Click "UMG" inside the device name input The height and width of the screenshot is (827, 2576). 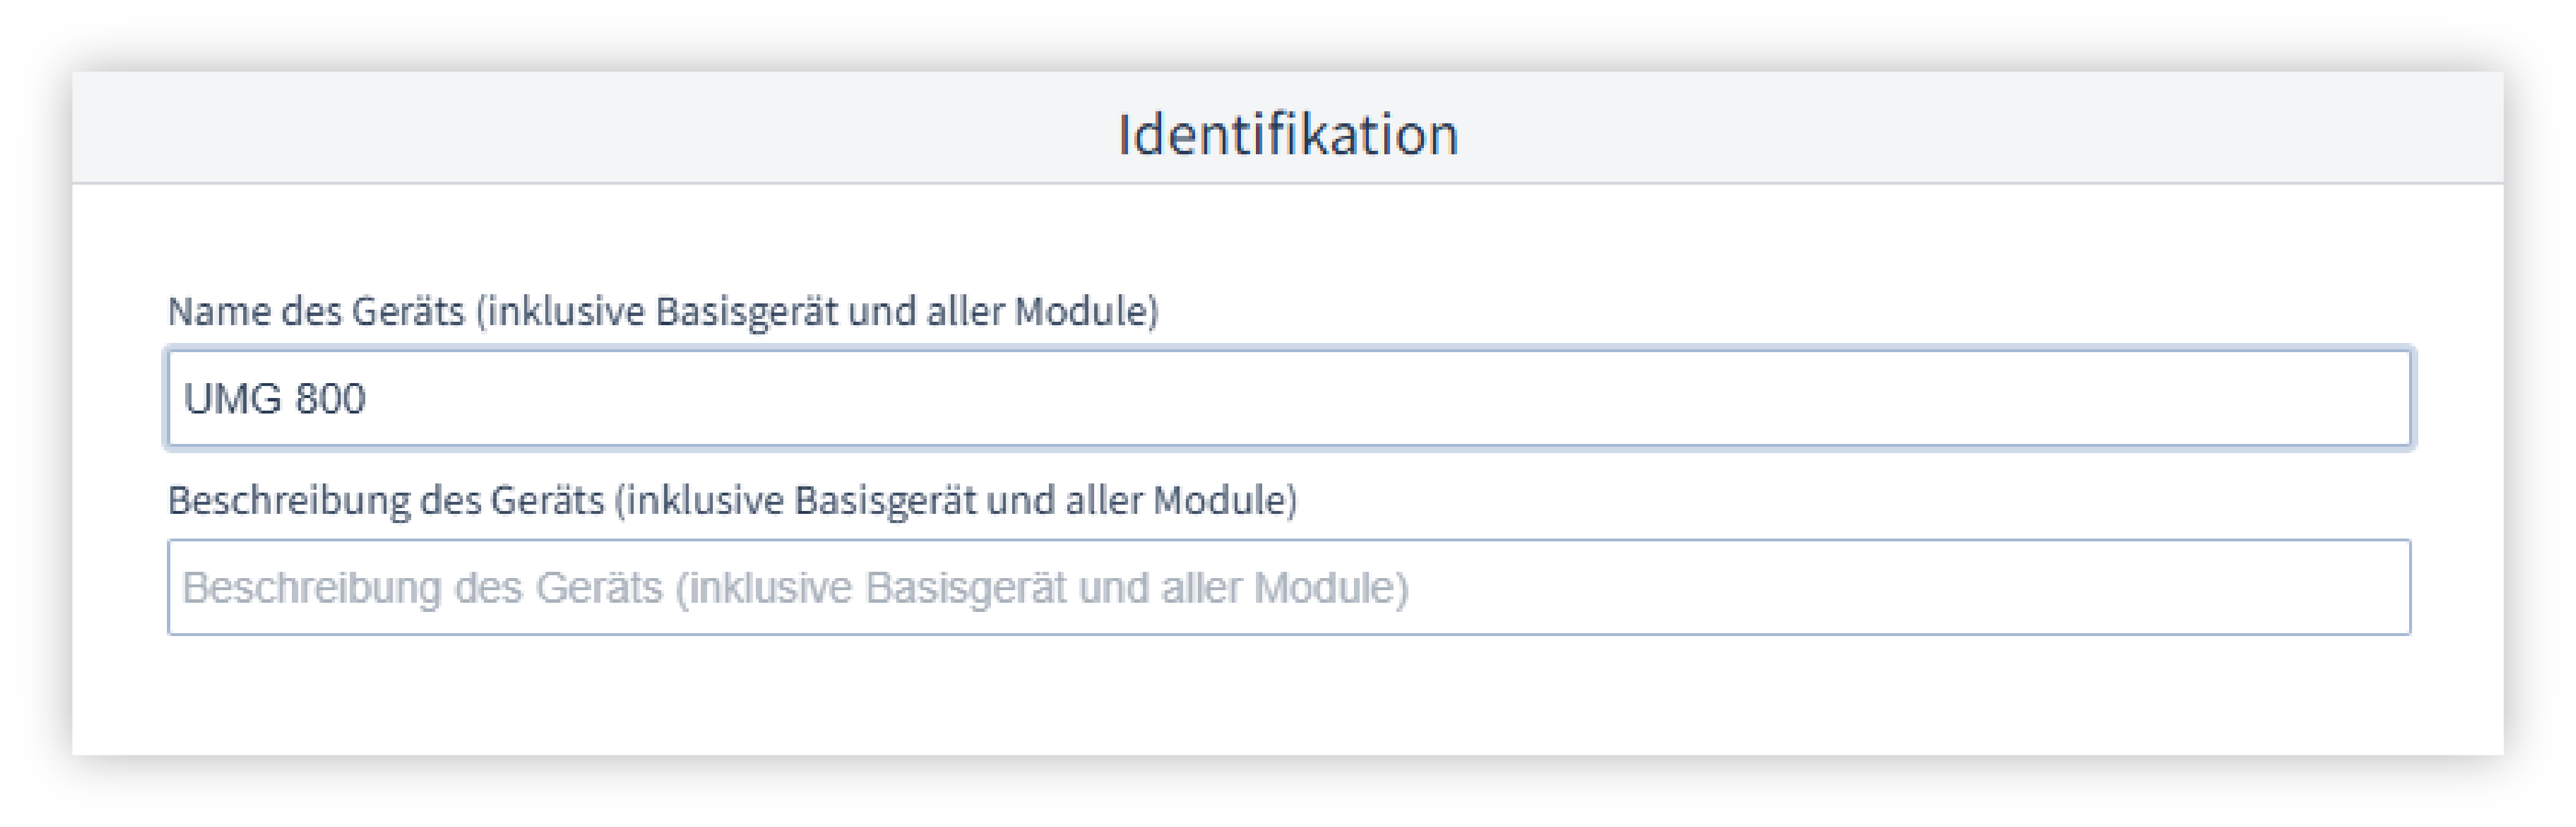coord(233,399)
